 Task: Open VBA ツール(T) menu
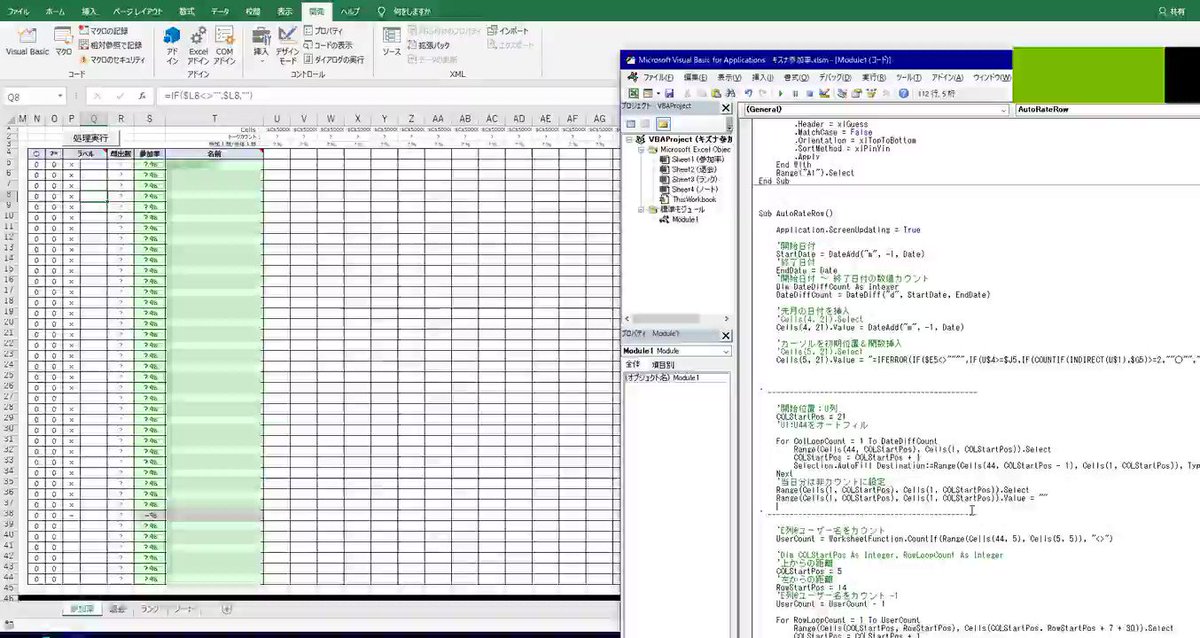pos(909,77)
